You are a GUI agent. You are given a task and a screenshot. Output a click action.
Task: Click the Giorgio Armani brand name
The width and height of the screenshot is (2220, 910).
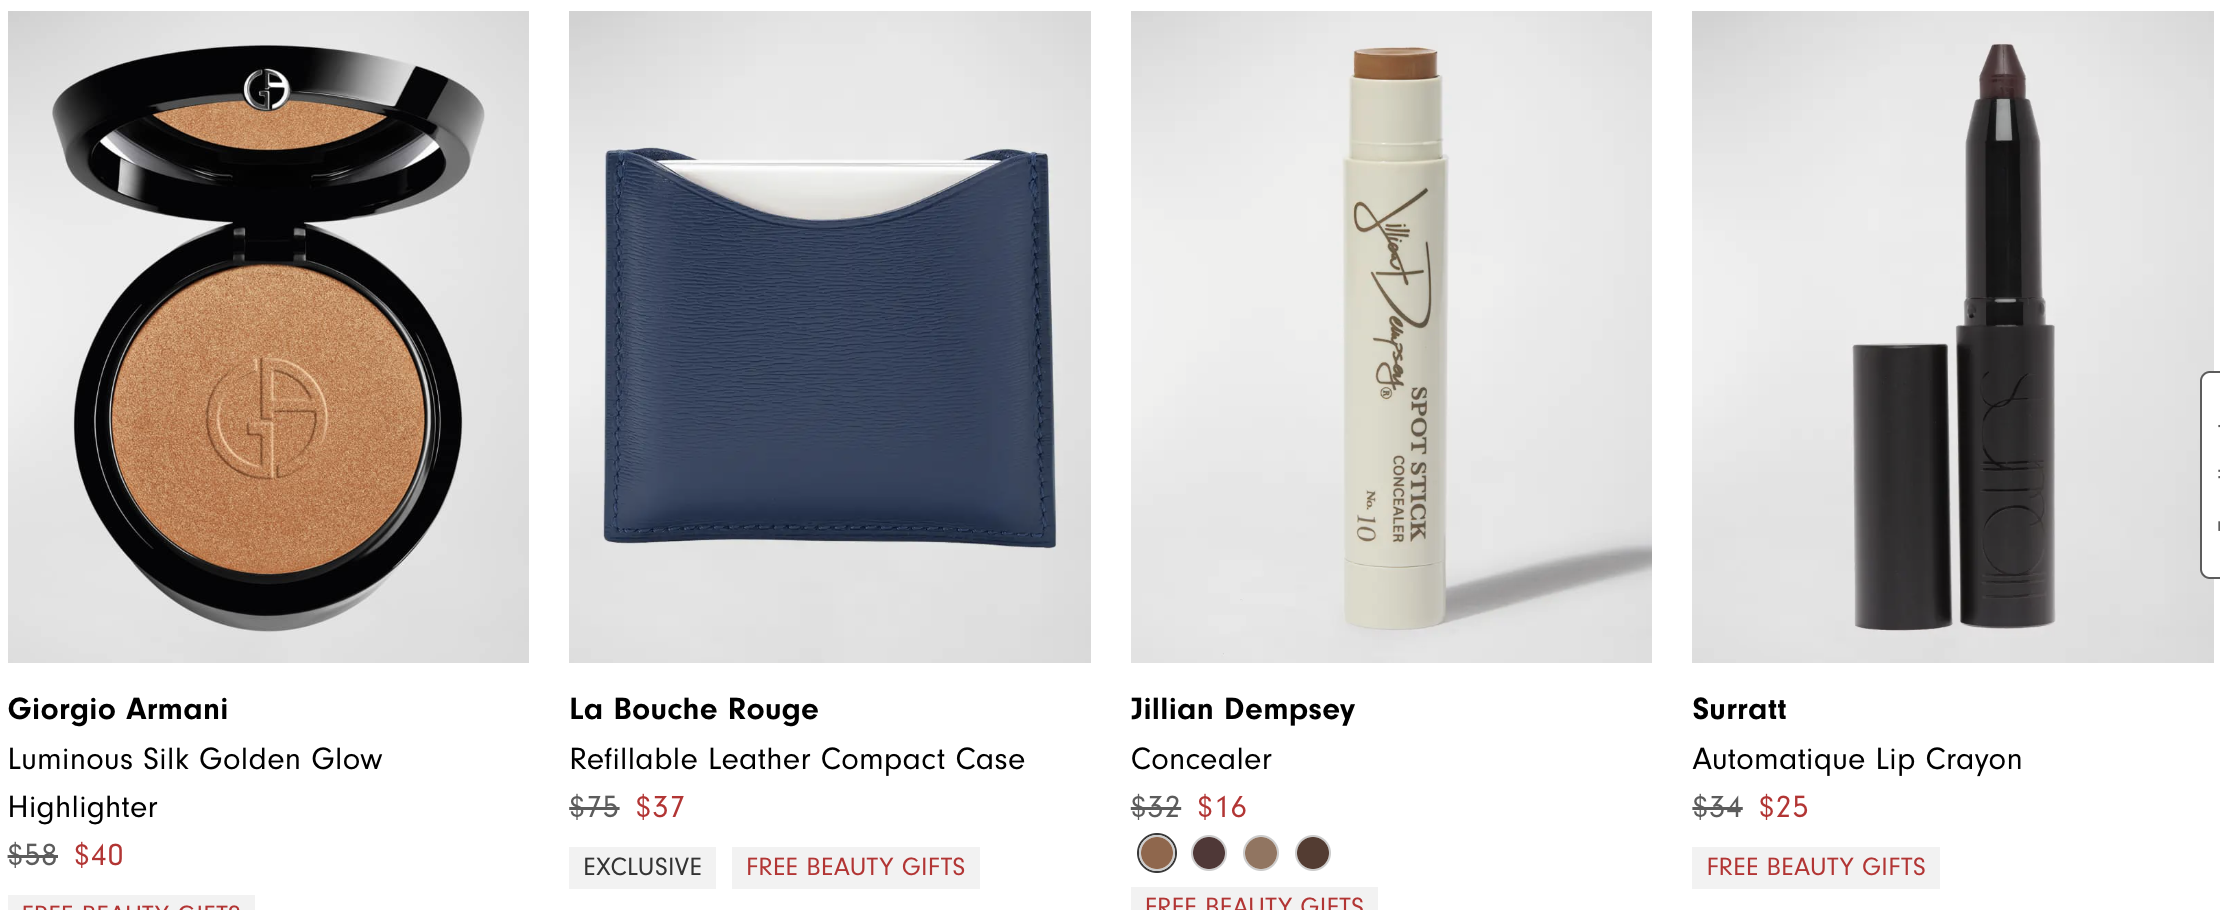[118, 709]
